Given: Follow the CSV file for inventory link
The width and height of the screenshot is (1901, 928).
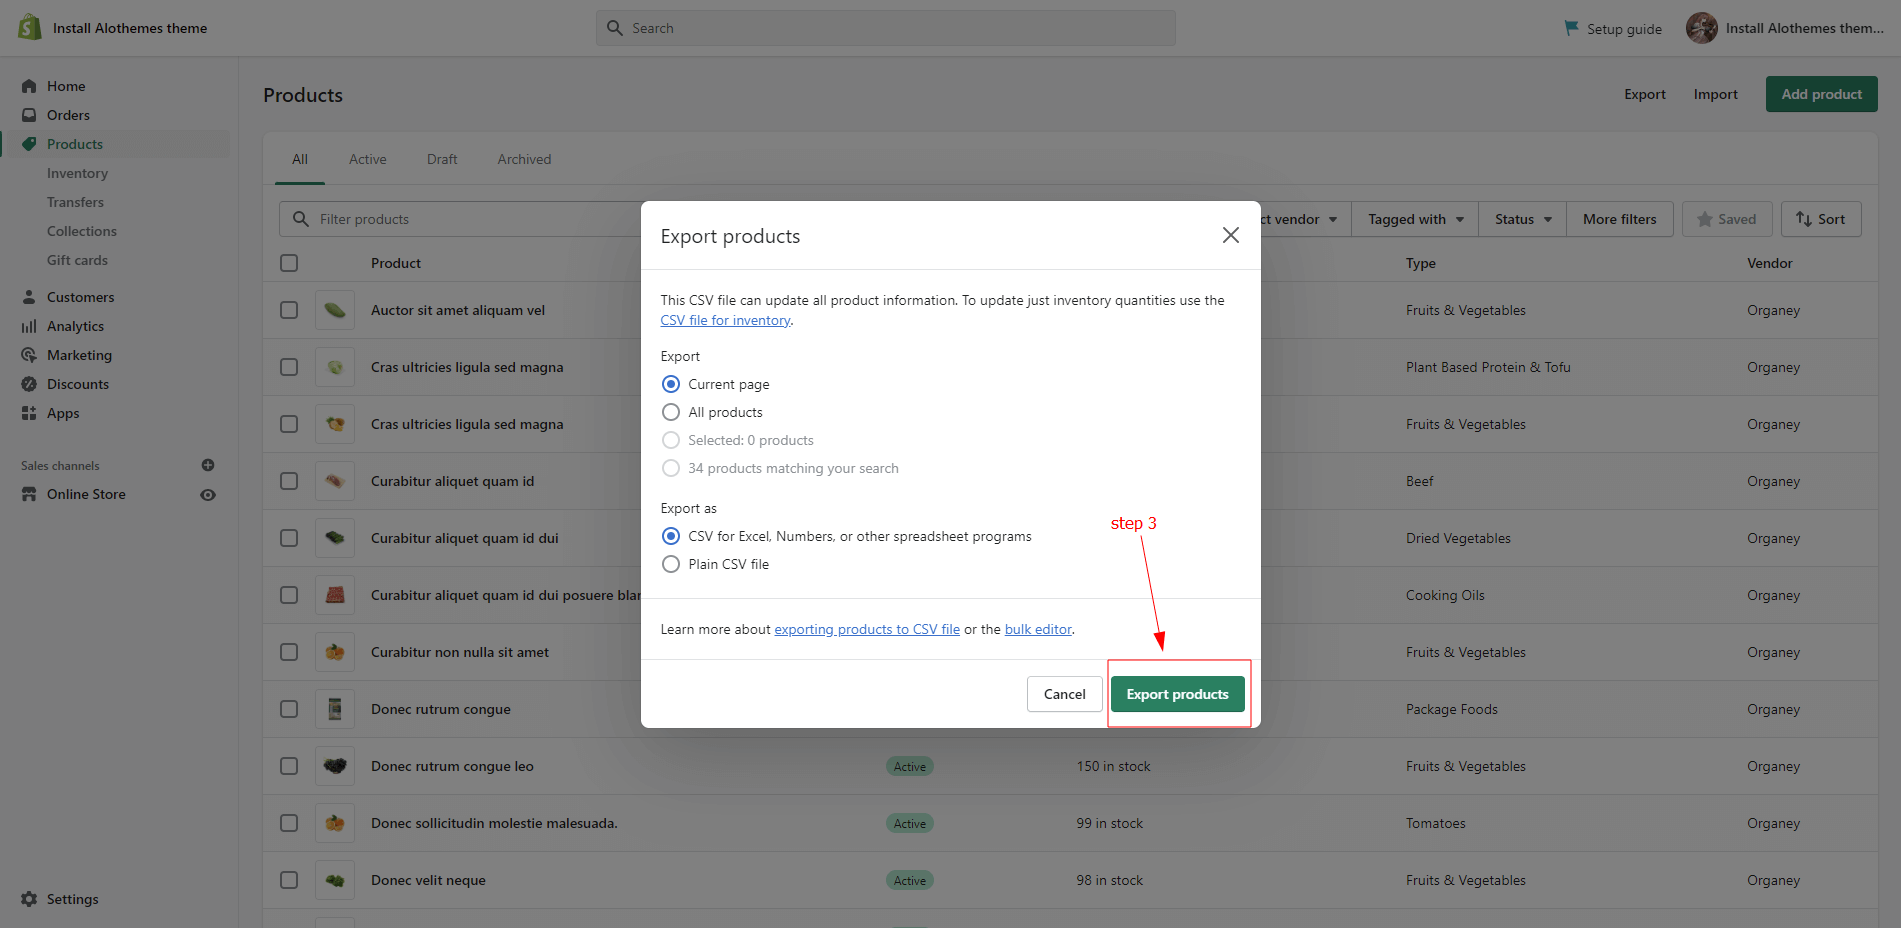Looking at the screenshot, I should click(x=725, y=320).
